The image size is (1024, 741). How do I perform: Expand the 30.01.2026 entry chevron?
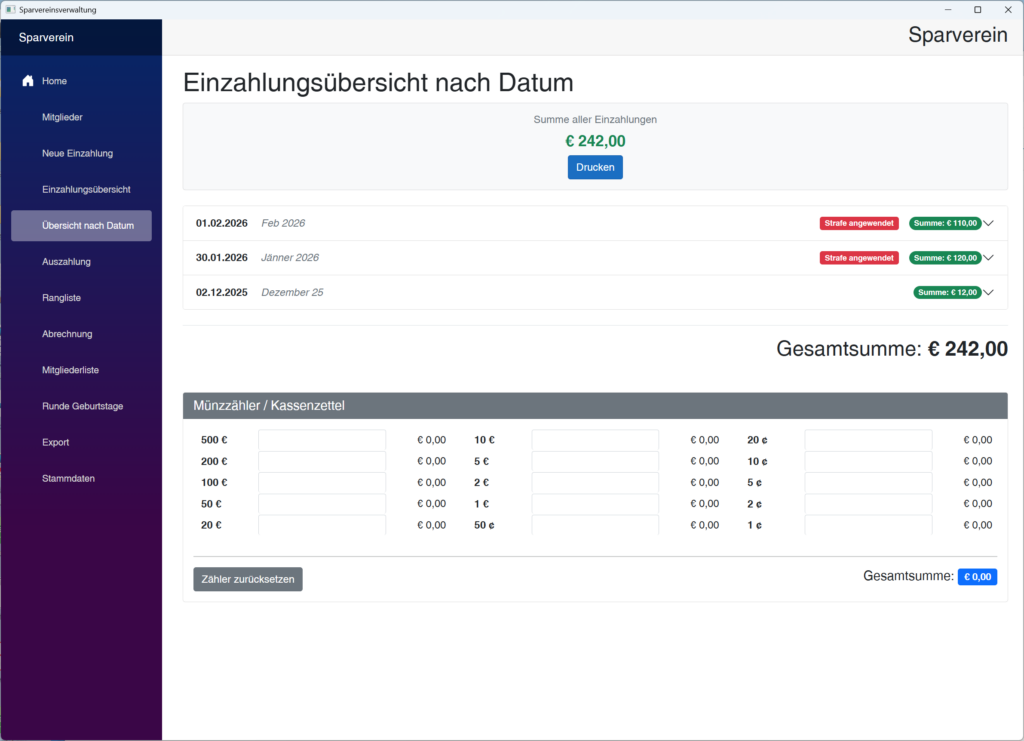pos(988,258)
